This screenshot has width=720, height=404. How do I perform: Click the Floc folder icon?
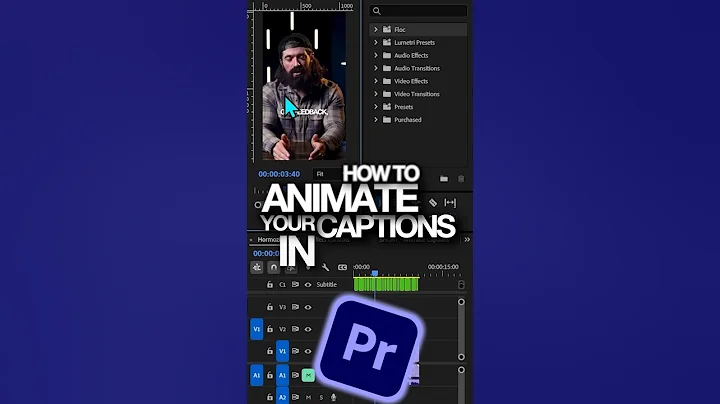(387, 29)
